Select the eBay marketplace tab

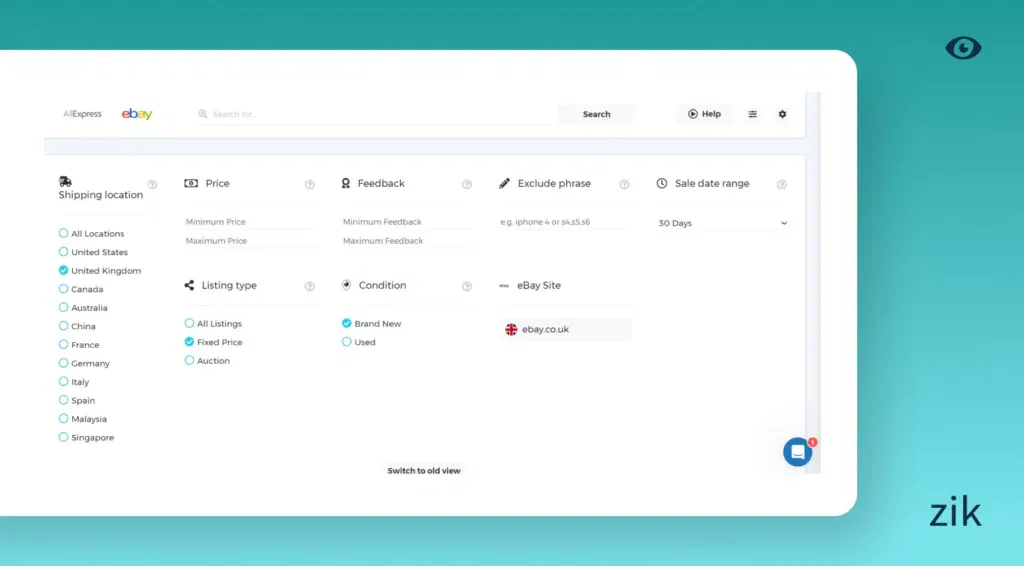tap(137, 114)
